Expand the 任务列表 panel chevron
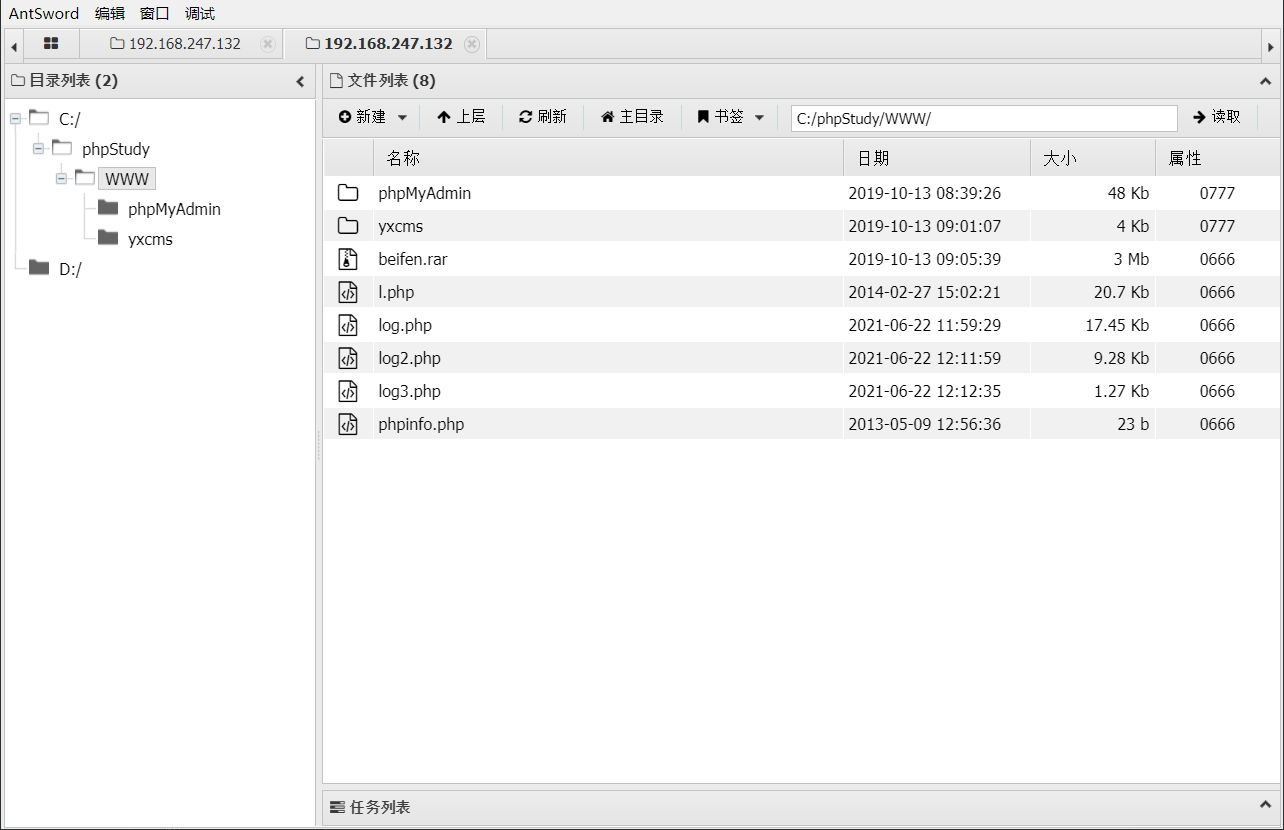The width and height of the screenshot is (1284, 830). pyautogui.click(x=1265, y=806)
